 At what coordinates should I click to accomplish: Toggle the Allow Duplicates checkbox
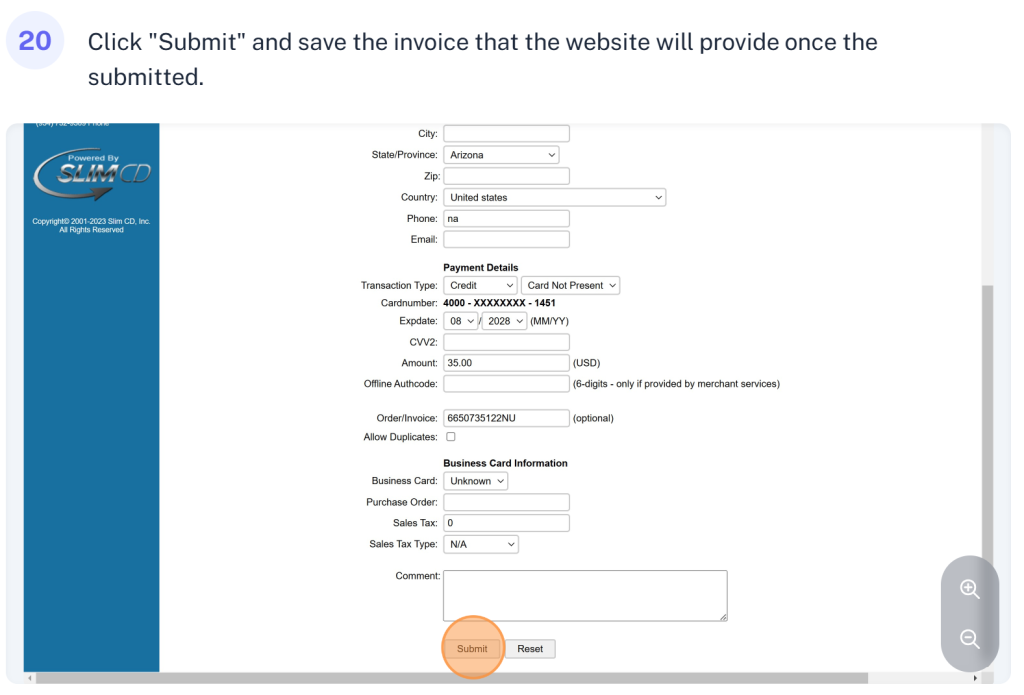pos(450,437)
